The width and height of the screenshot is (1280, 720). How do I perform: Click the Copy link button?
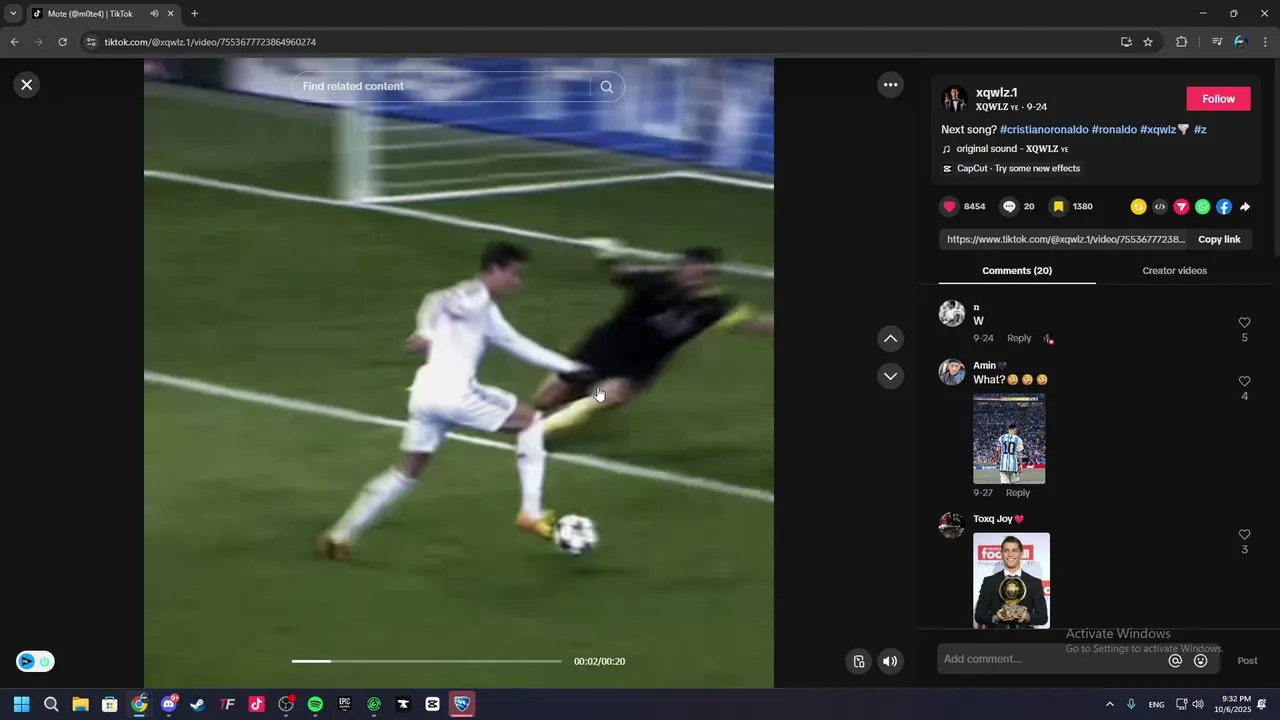click(1219, 240)
